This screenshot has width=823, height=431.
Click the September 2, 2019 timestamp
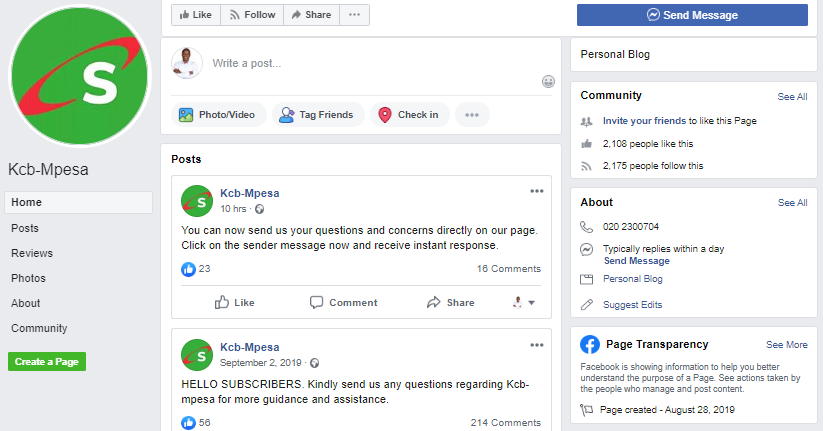coord(260,363)
